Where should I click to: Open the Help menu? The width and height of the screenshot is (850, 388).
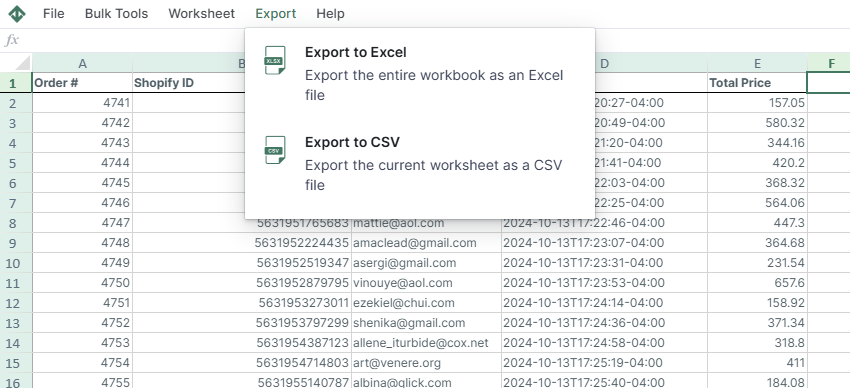(330, 14)
